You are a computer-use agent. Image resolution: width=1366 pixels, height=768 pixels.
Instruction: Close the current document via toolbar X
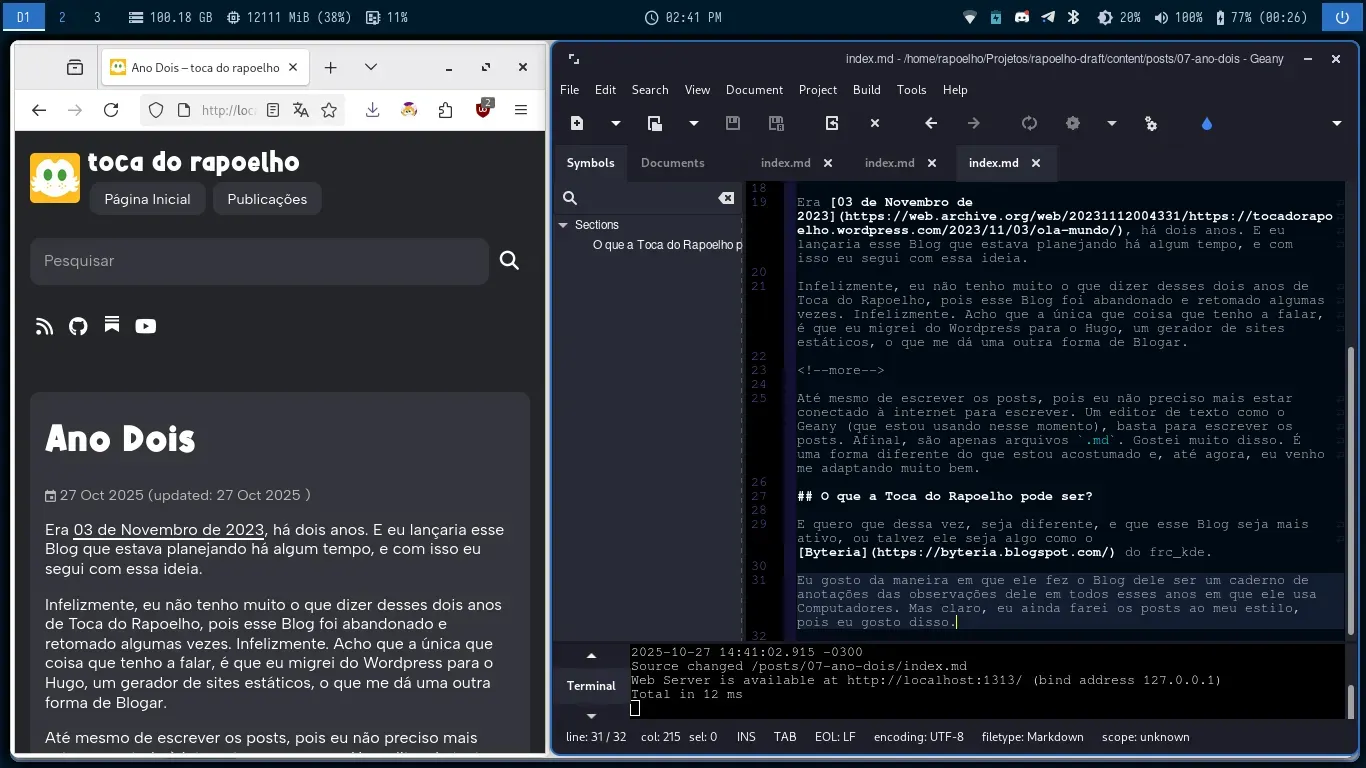(875, 123)
